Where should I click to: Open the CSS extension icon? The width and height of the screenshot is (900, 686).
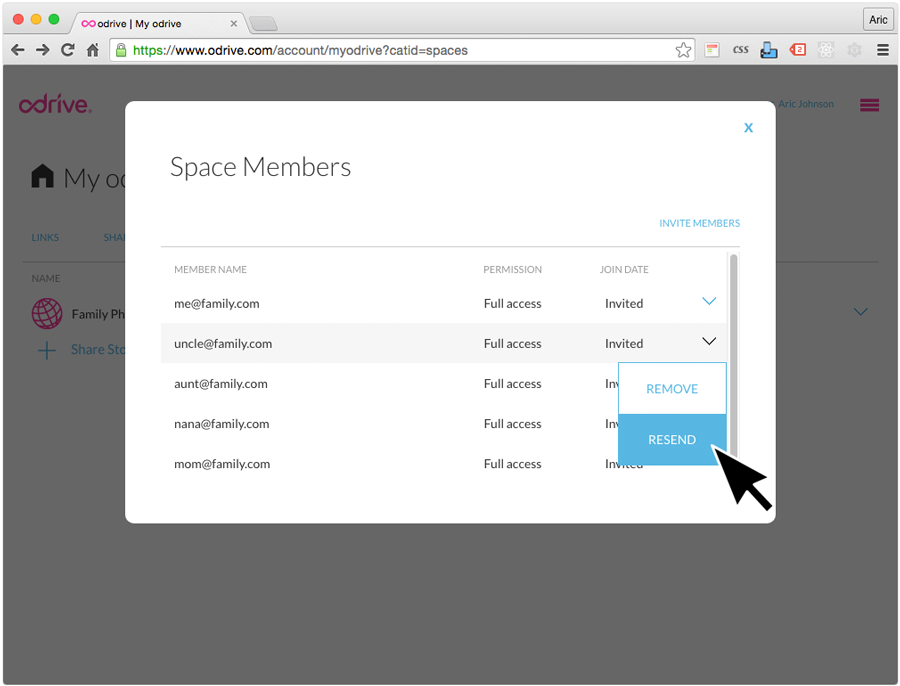point(740,50)
